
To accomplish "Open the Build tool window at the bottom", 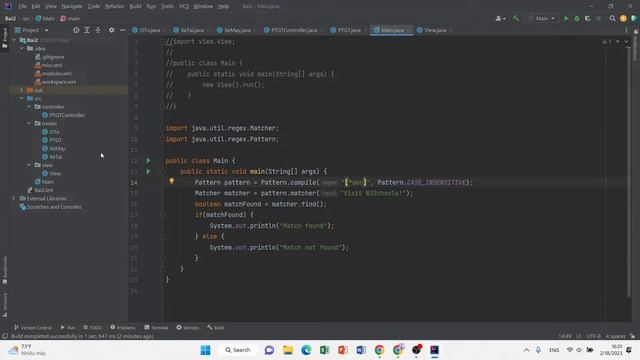I will coord(216,328).
